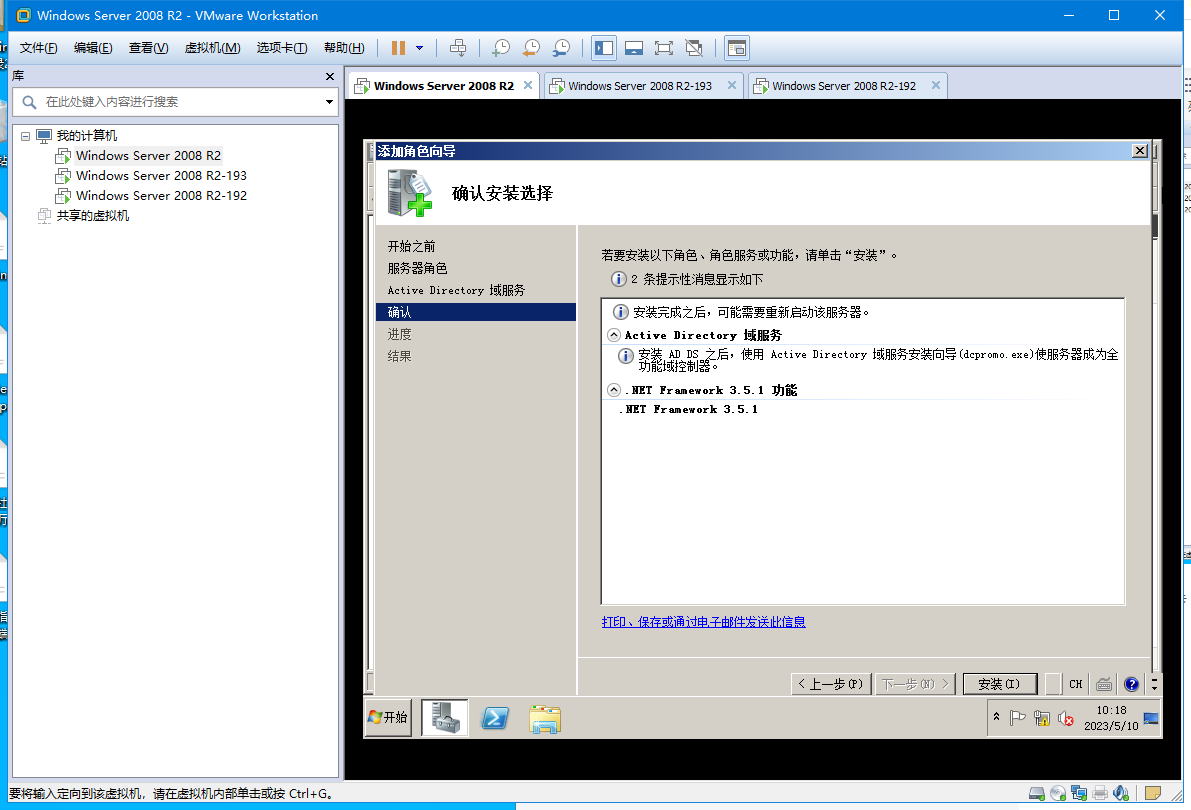Image resolution: width=1191 pixels, height=810 pixels.
Task: Toggle the library sidebar view
Action: (x=605, y=48)
